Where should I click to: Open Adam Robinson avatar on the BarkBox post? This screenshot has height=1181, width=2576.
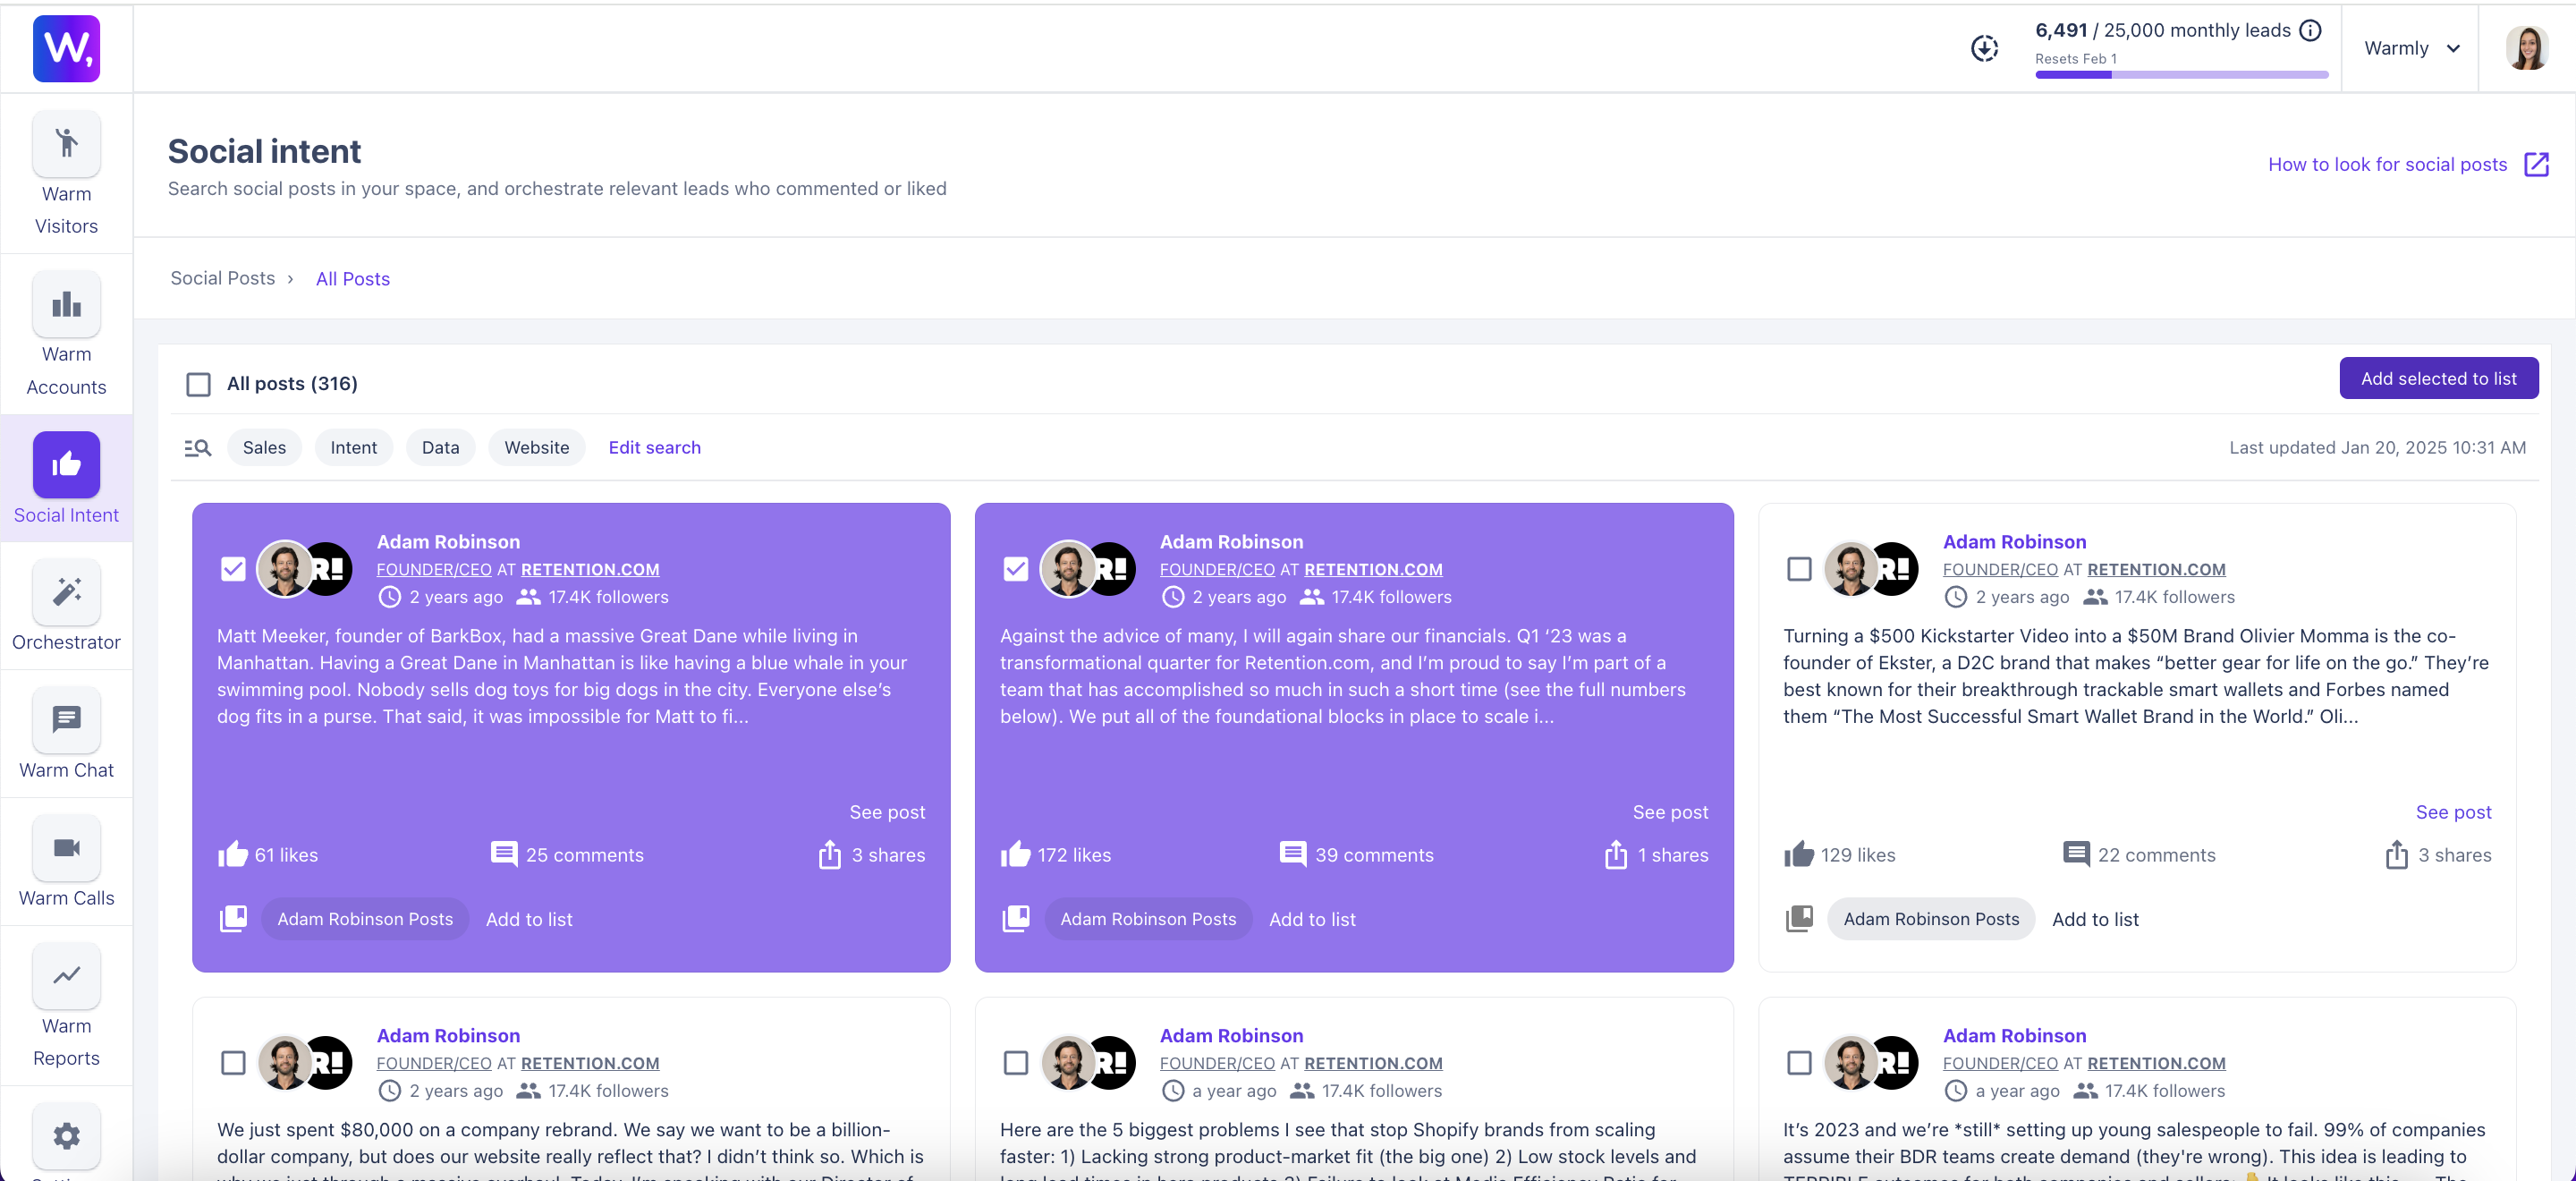[285, 569]
